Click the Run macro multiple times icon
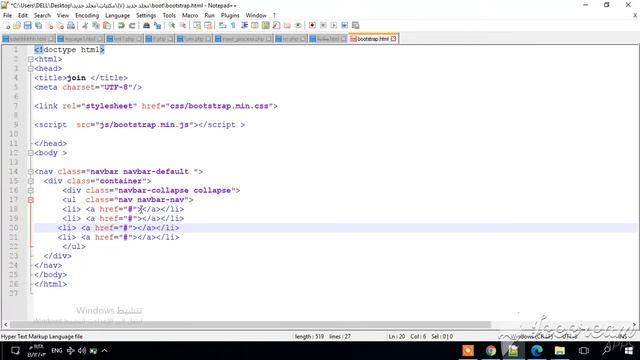This screenshot has width=640, height=360. coord(345,25)
